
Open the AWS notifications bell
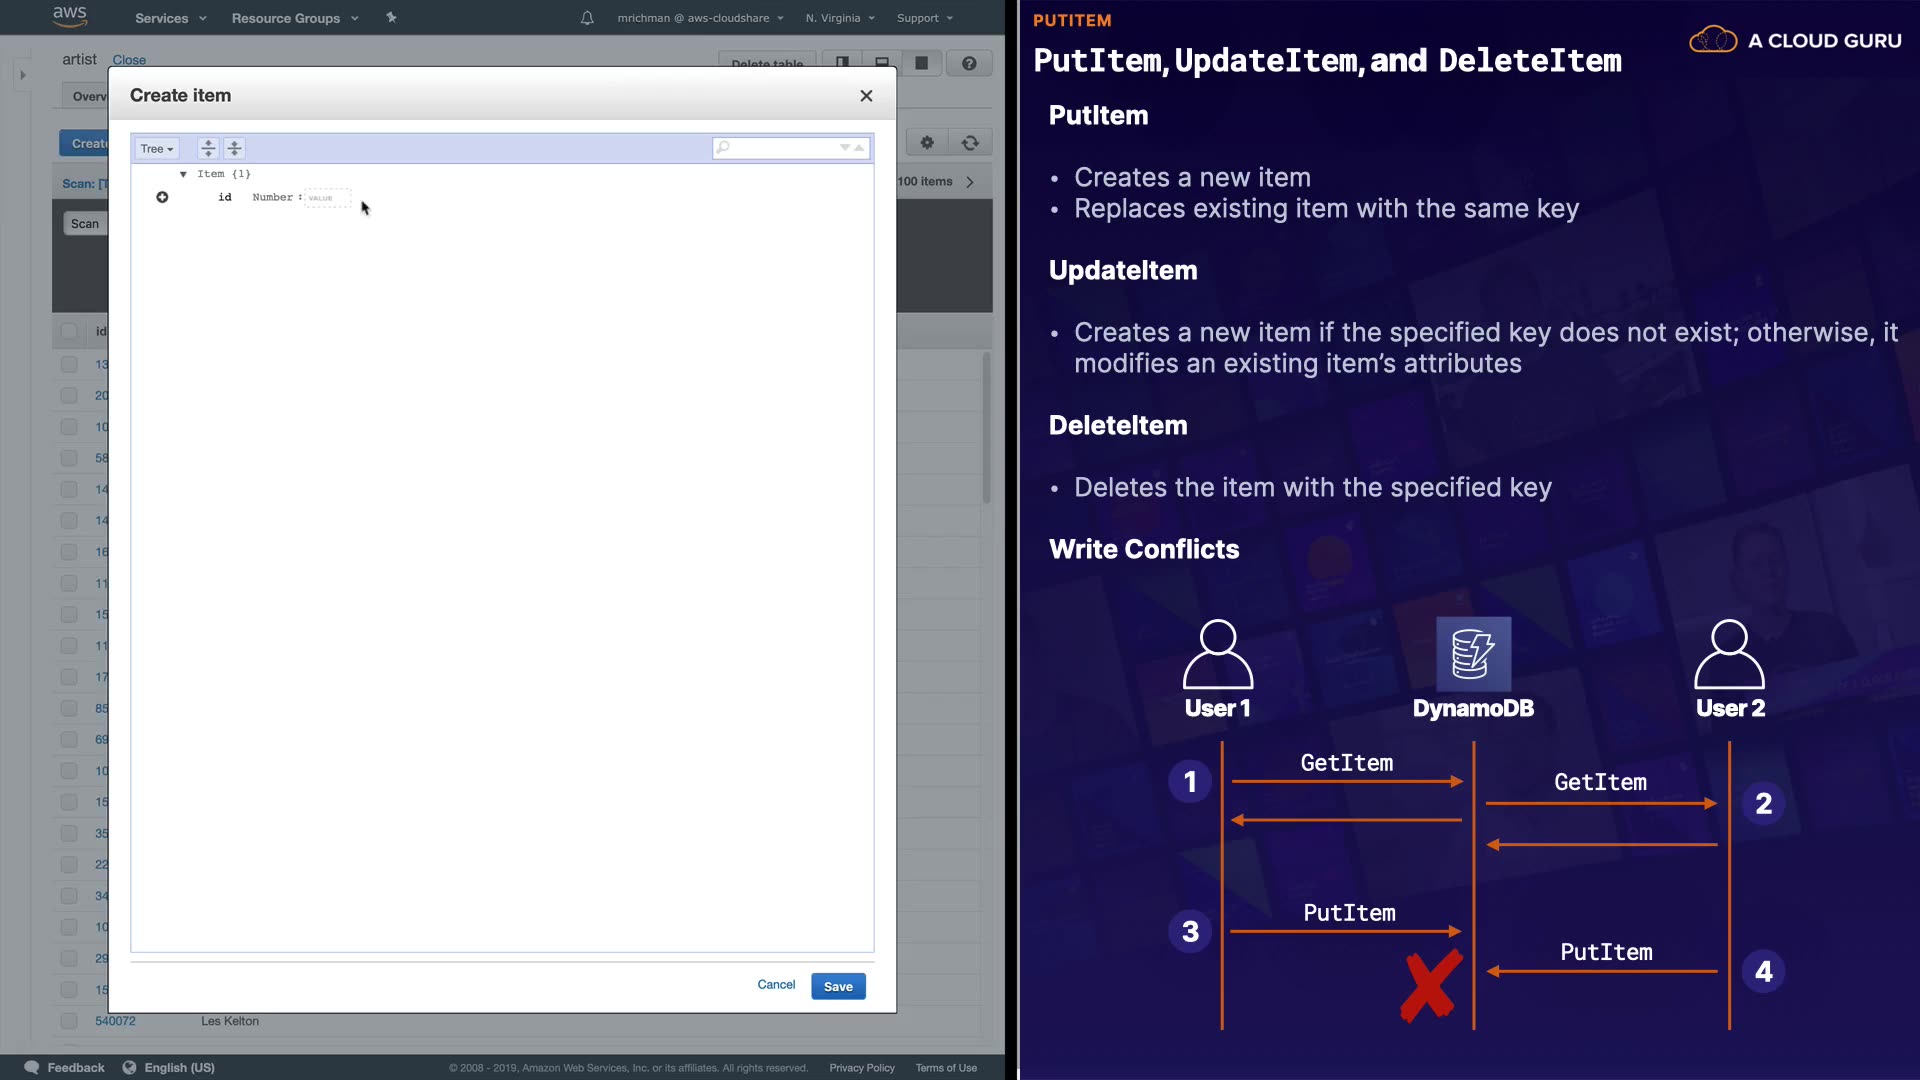tap(587, 18)
